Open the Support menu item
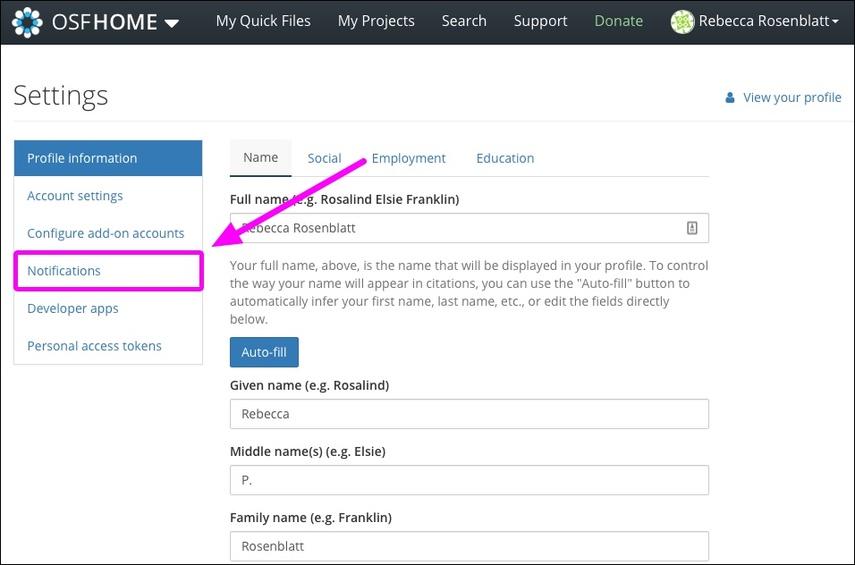Viewport: 855px width, 565px height. [x=540, y=21]
